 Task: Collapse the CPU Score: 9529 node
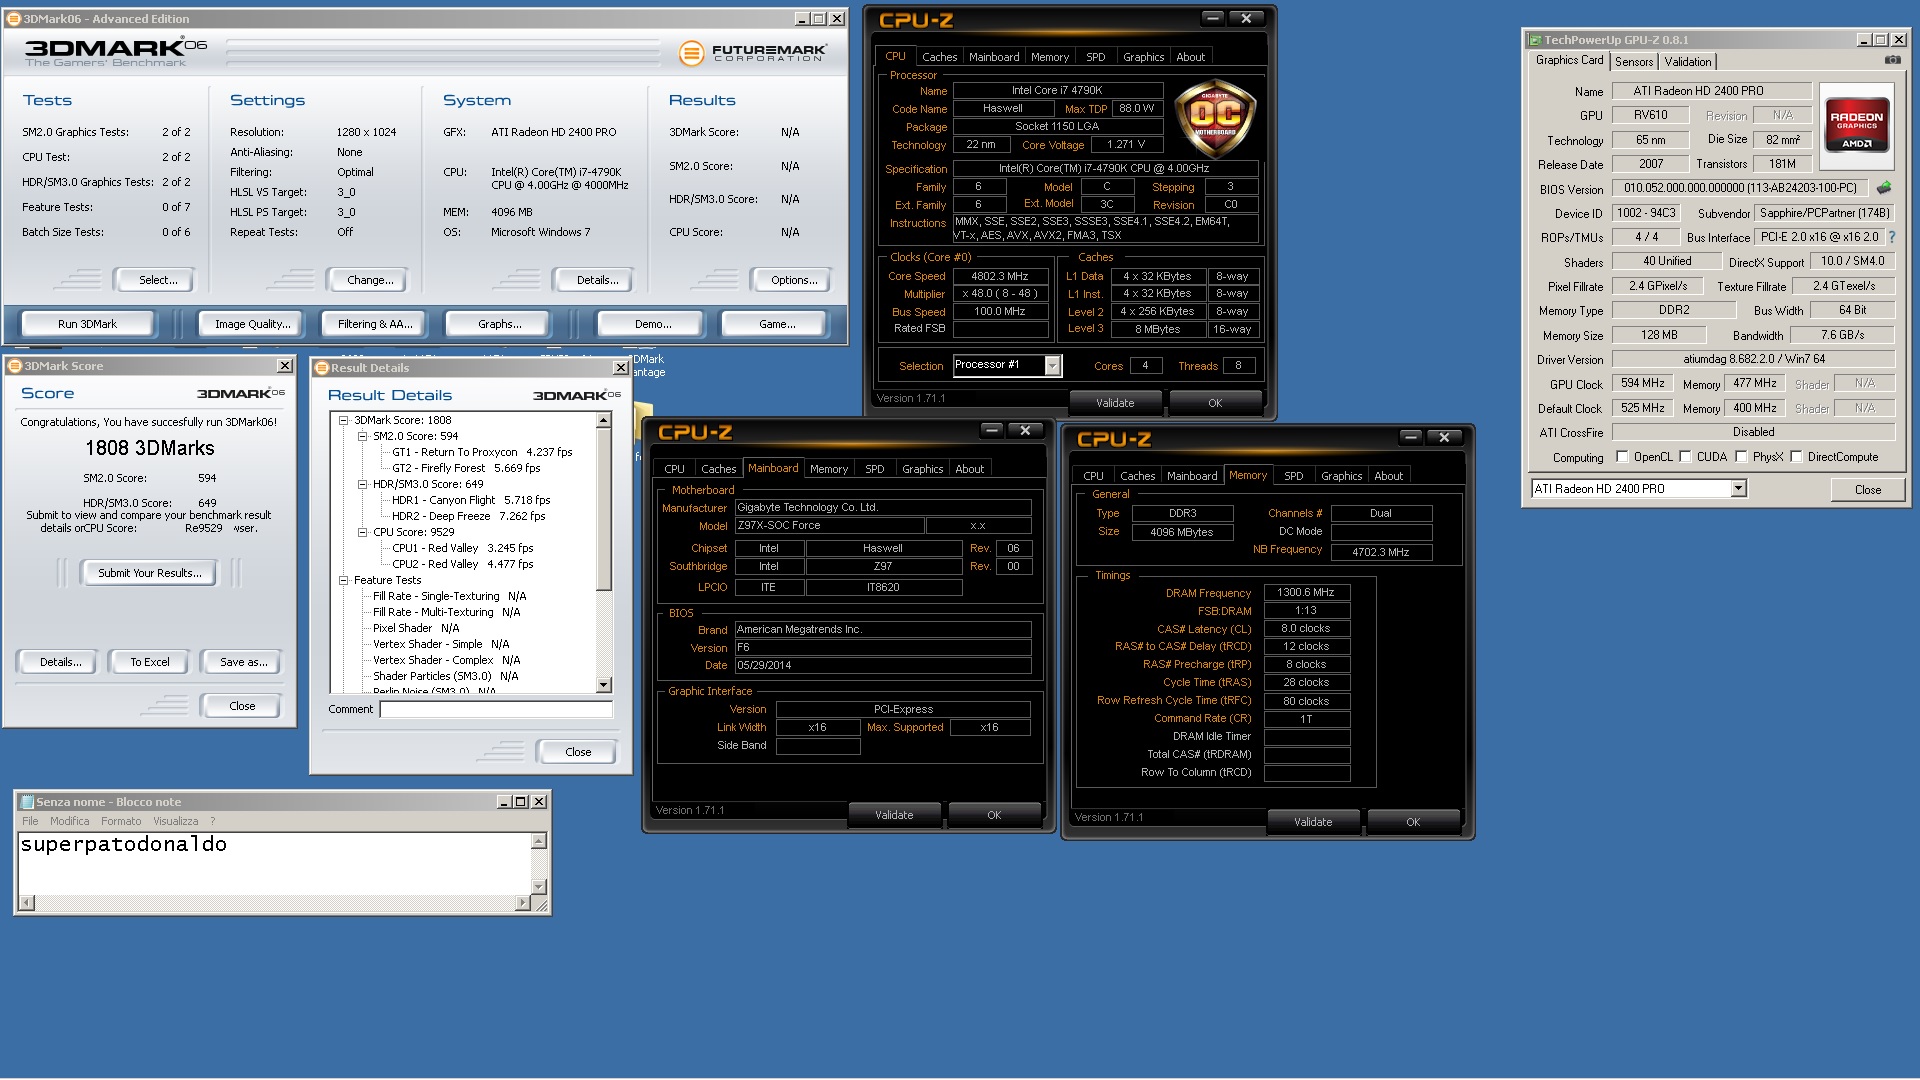[x=363, y=532]
